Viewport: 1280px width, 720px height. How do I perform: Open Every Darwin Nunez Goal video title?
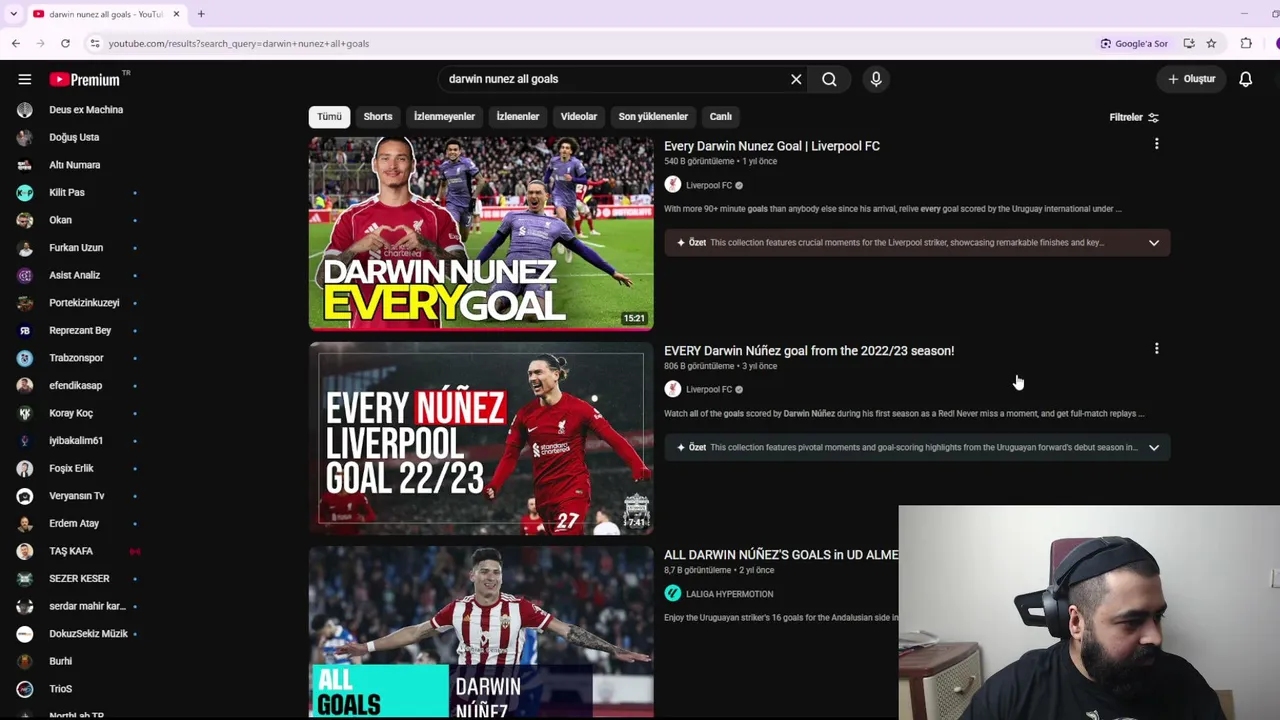[x=772, y=146]
